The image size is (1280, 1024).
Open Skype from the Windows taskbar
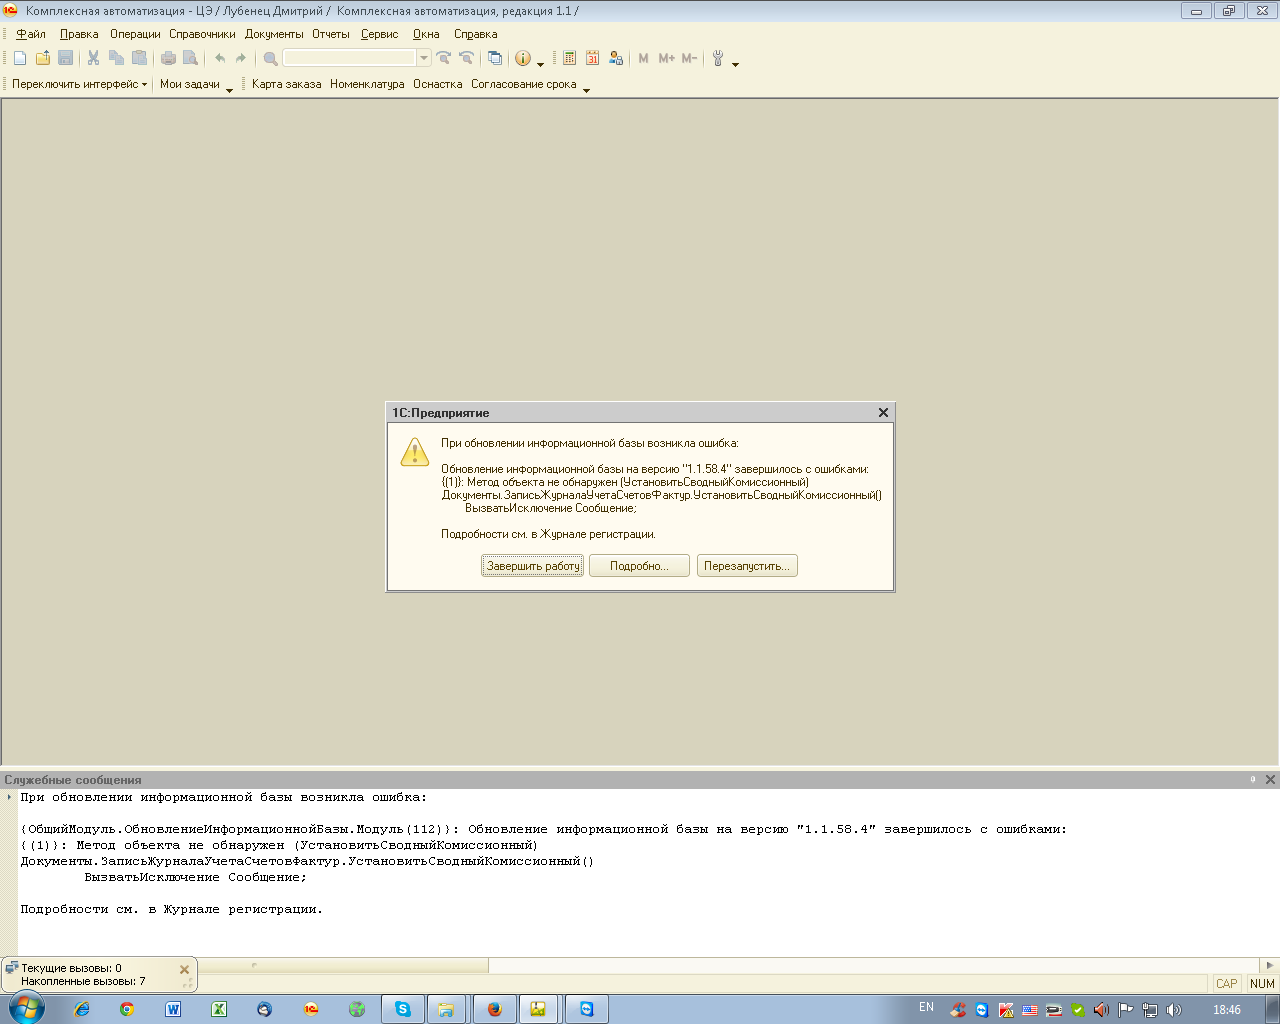click(x=403, y=1009)
